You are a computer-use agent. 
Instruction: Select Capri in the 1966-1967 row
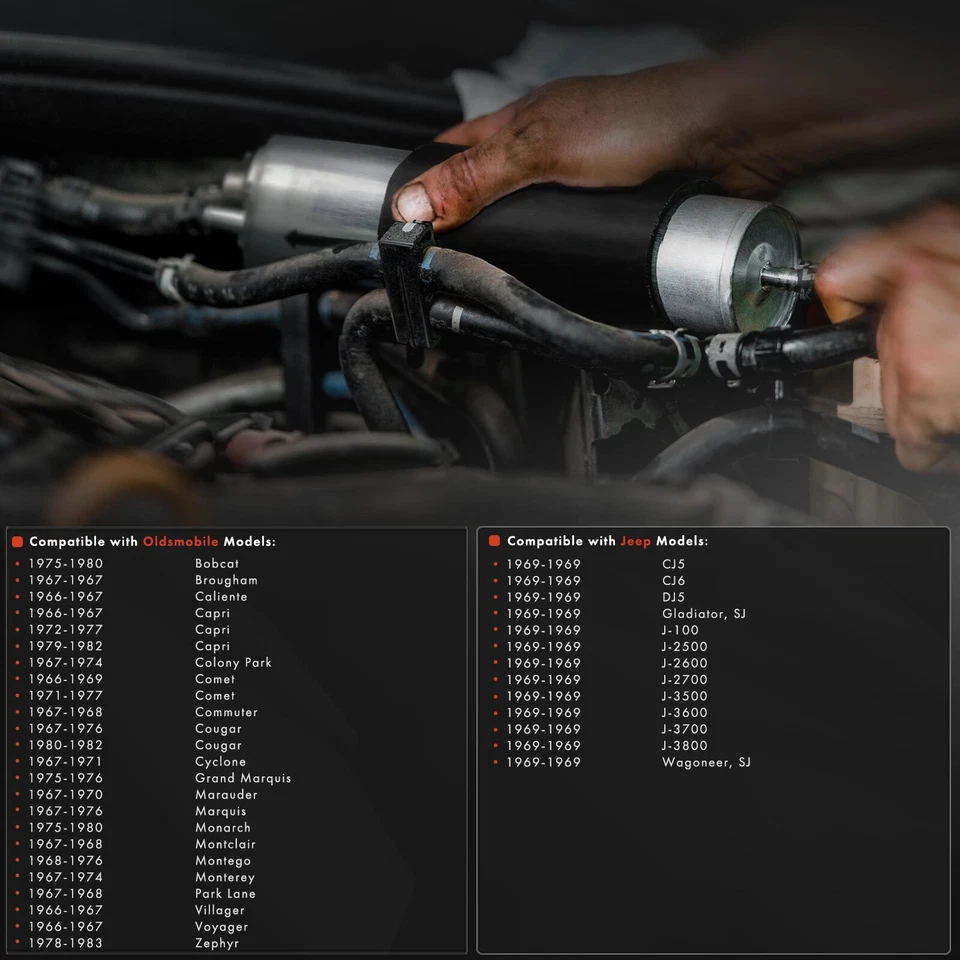(x=212, y=613)
